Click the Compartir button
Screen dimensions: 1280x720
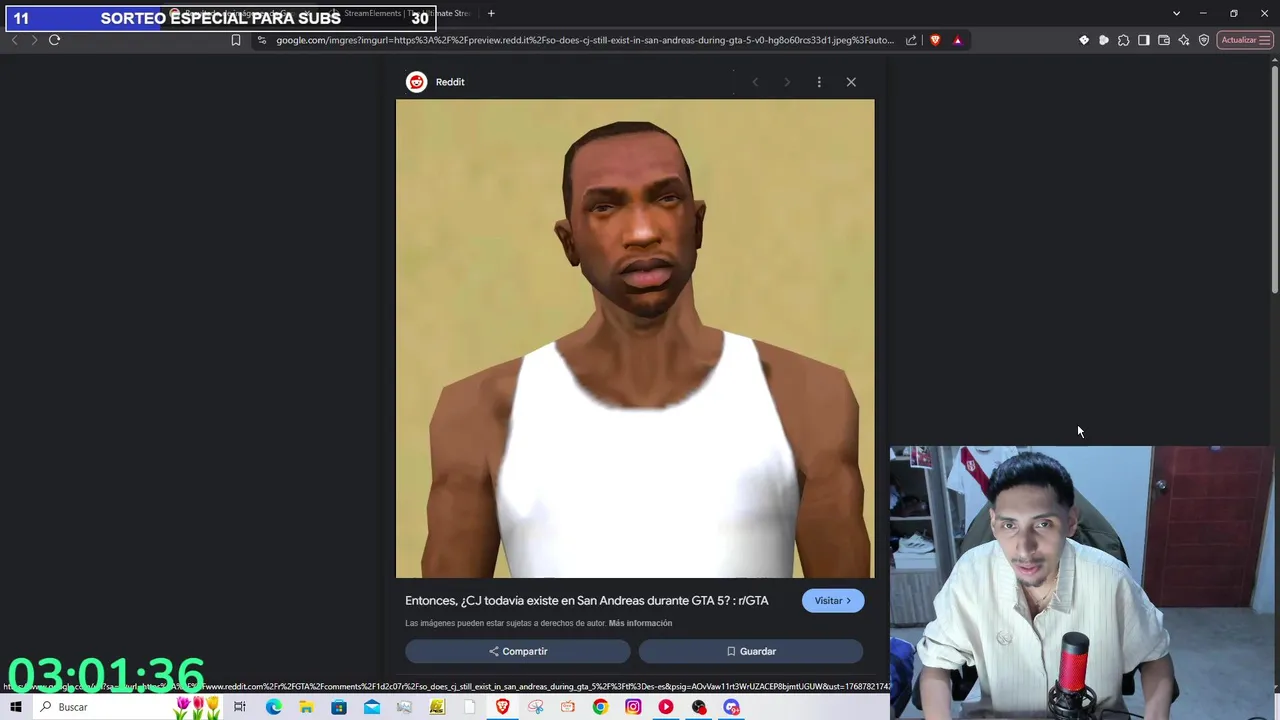518,651
